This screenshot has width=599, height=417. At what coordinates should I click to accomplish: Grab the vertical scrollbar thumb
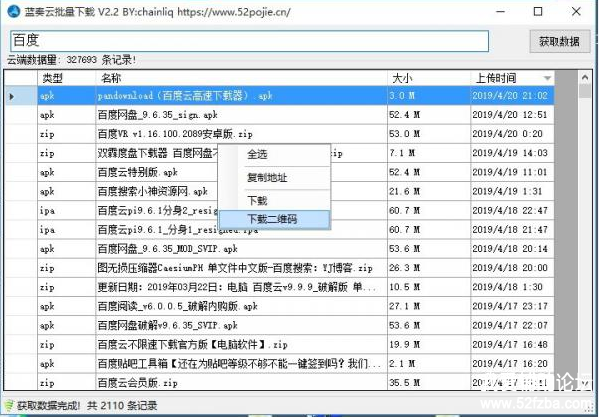tap(585, 92)
